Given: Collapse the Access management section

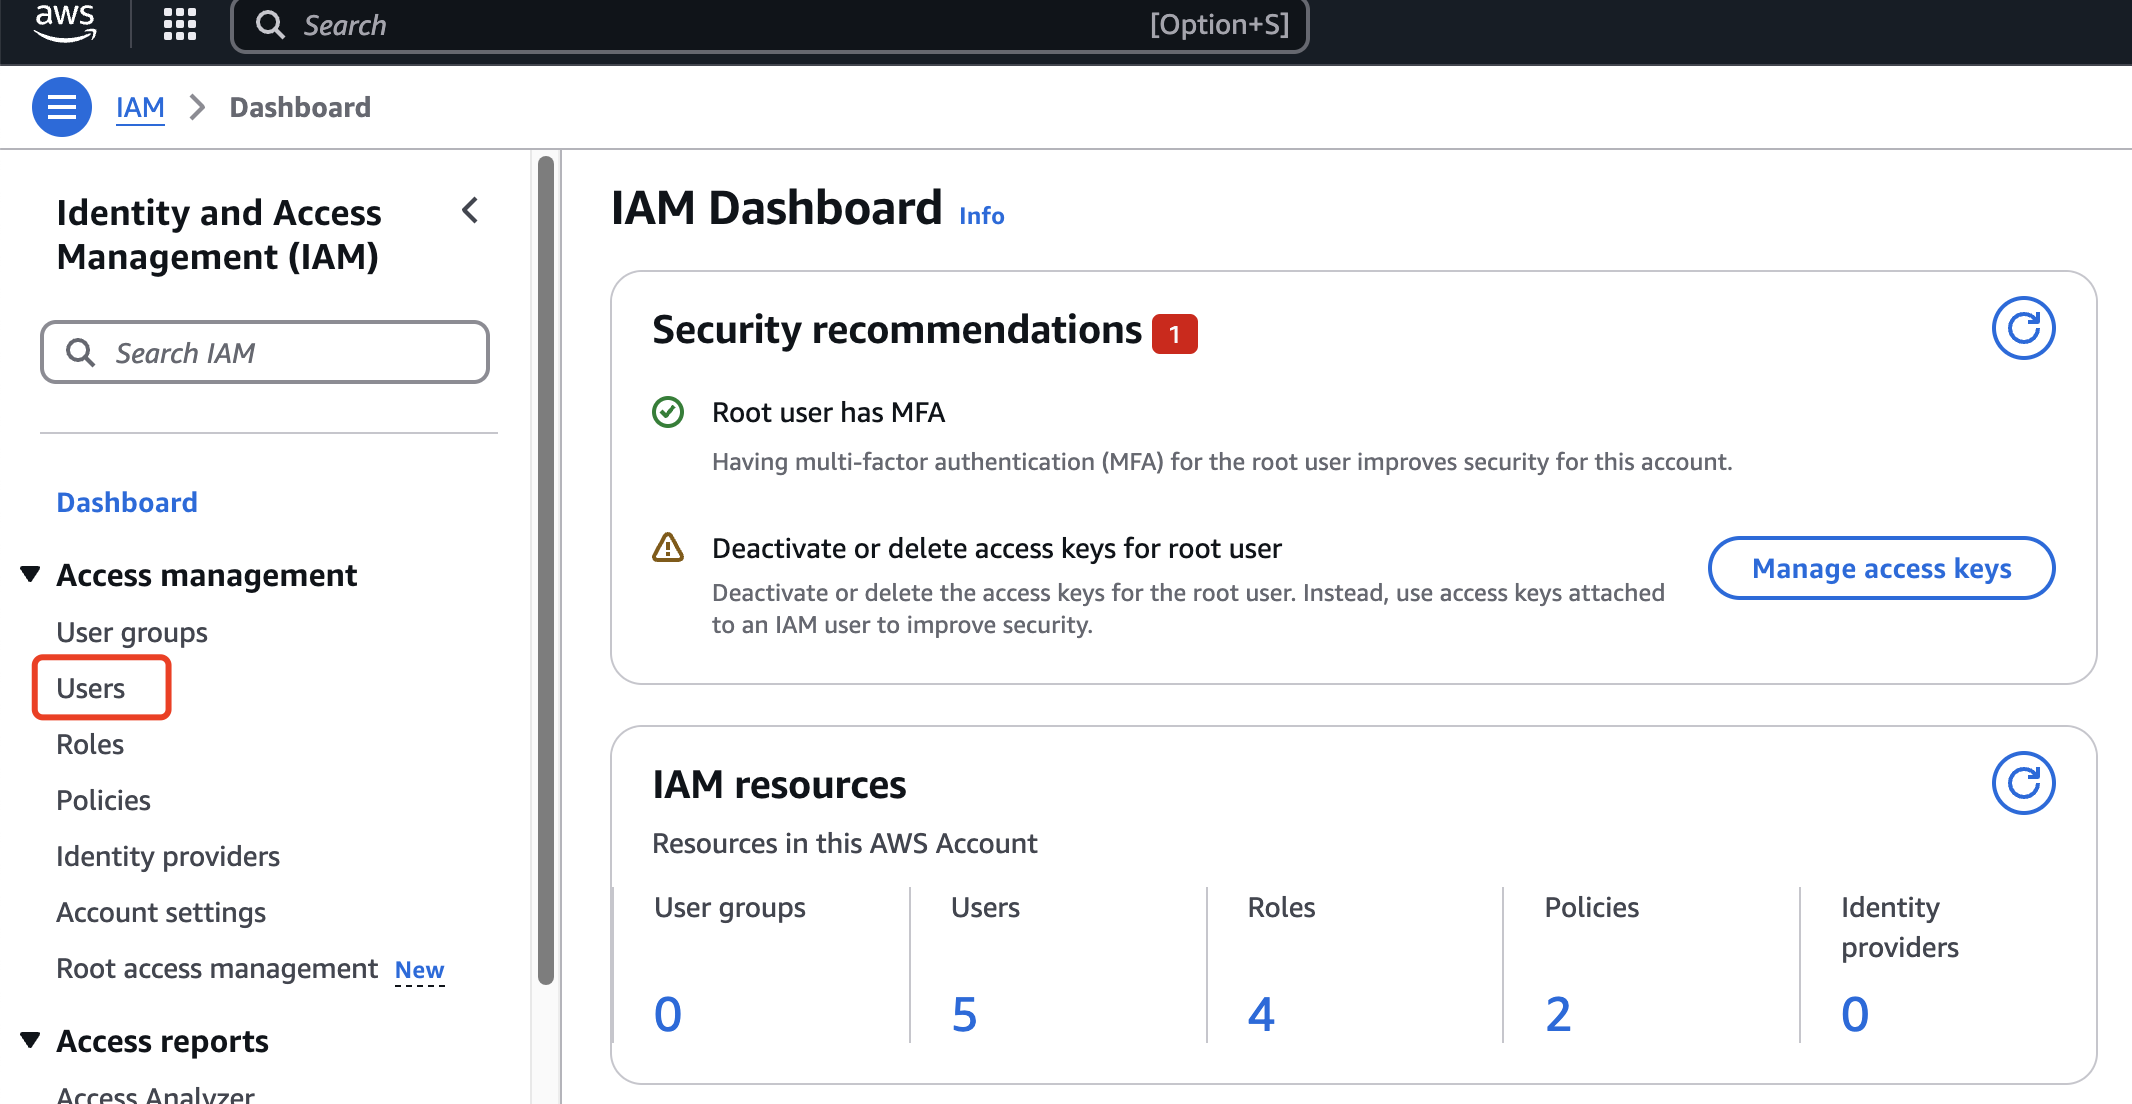Looking at the screenshot, I should click(x=31, y=574).
